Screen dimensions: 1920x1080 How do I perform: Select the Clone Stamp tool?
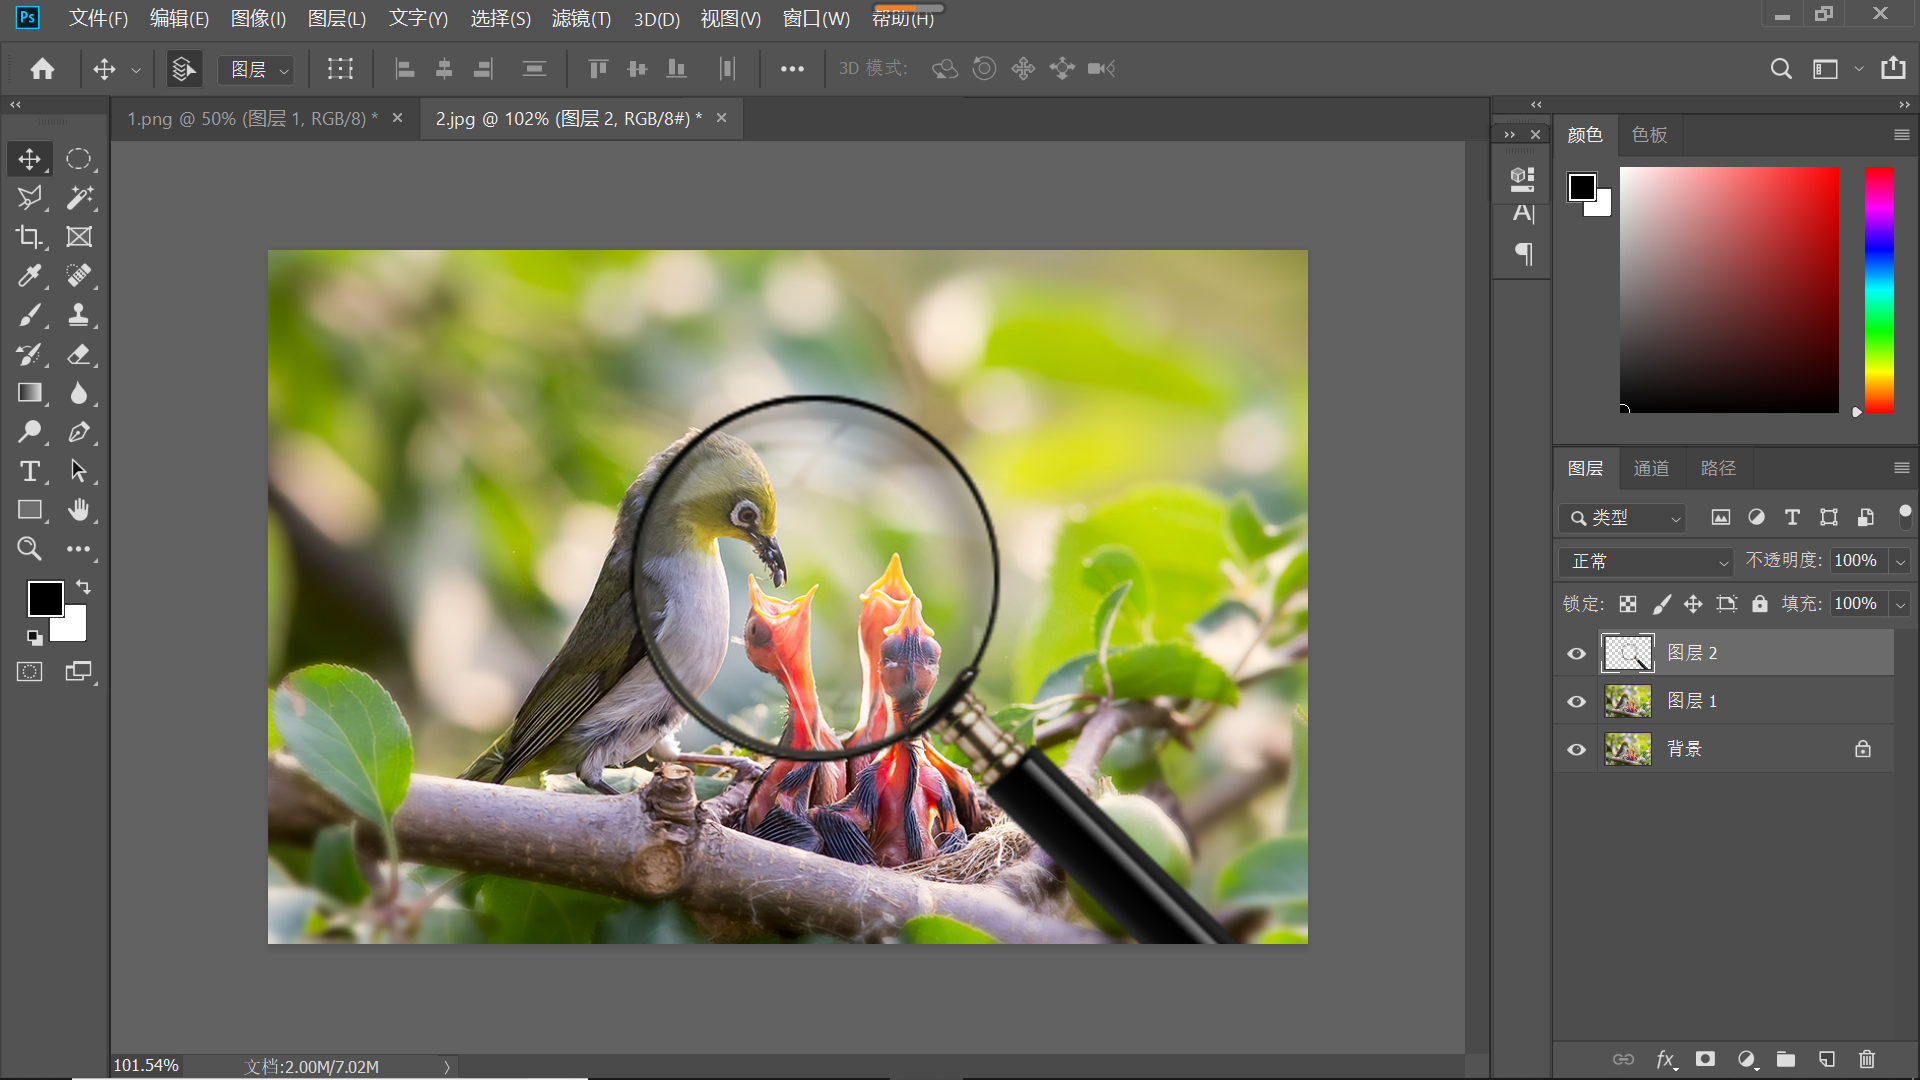click(79, 315)
